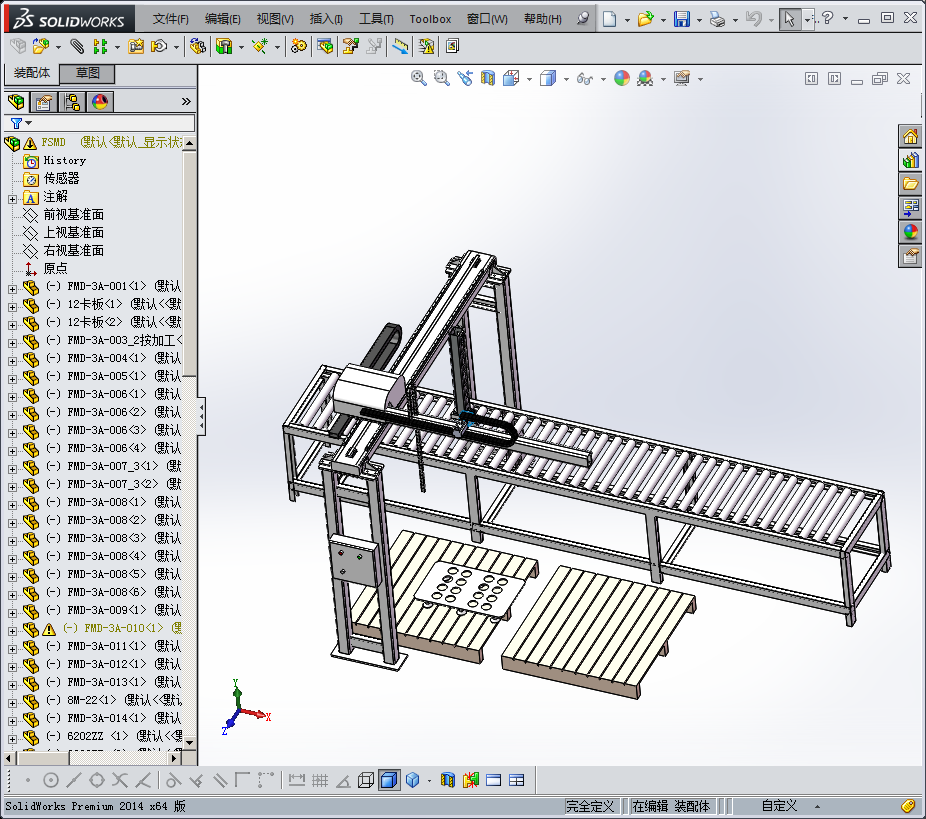Click the Zoom to Area icon
926x819 pixels.
442,78
